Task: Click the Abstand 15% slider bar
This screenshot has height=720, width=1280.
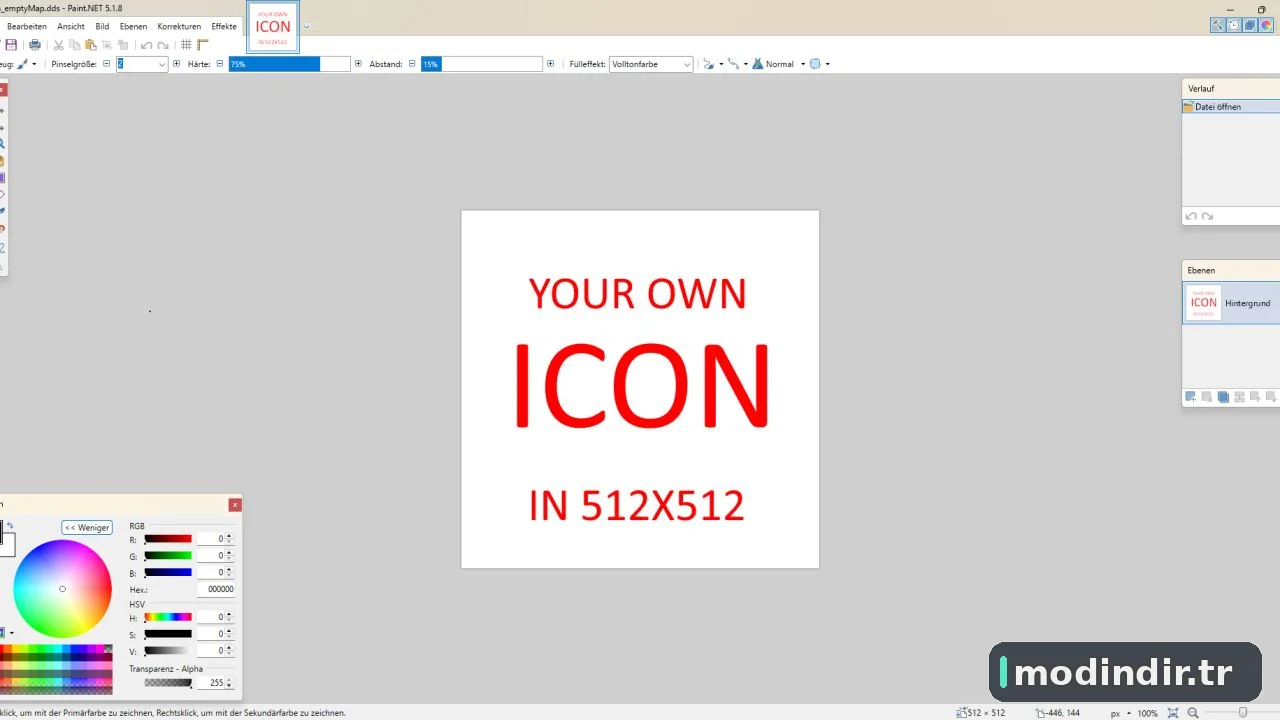Action: (482, 64)
